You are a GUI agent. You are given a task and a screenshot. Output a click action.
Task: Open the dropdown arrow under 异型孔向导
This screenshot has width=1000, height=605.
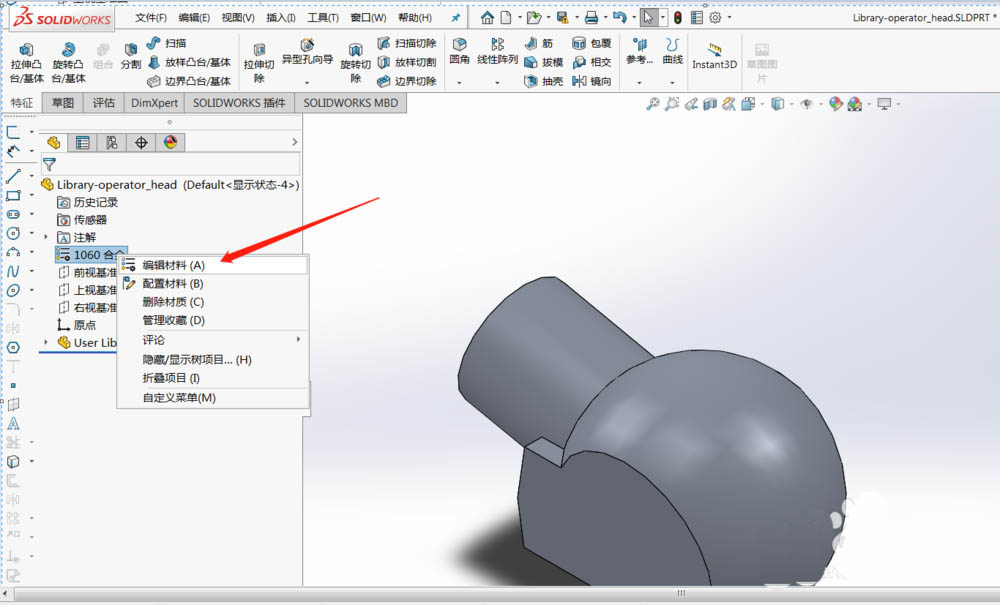[307, 83]
